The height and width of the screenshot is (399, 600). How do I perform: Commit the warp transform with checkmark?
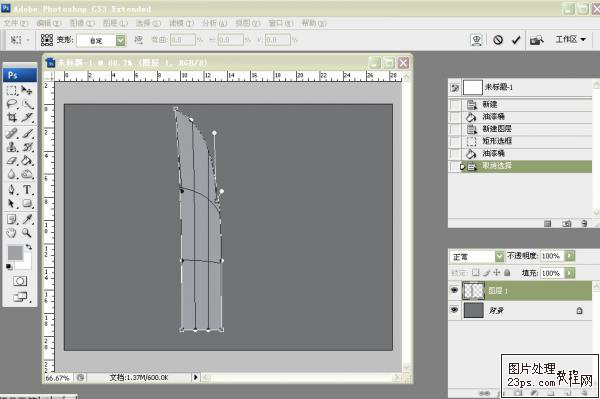pyautogui.click(x=516, y=40)
